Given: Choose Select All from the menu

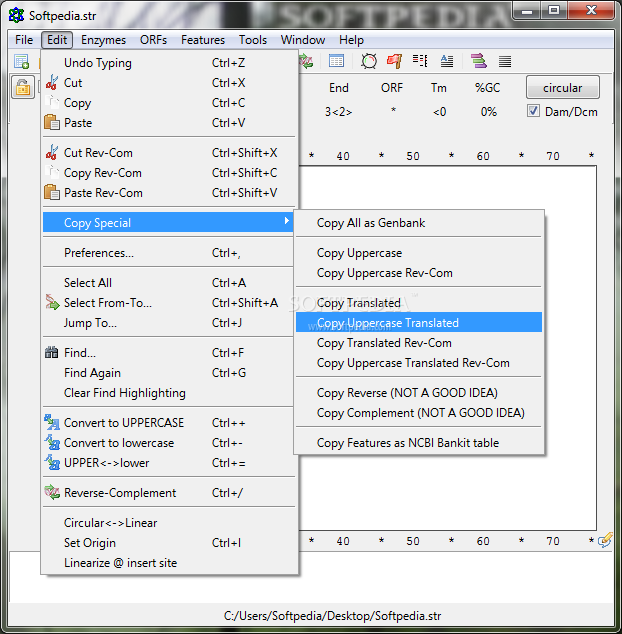Looking at the screenshot, I should (x=169, y=283).
